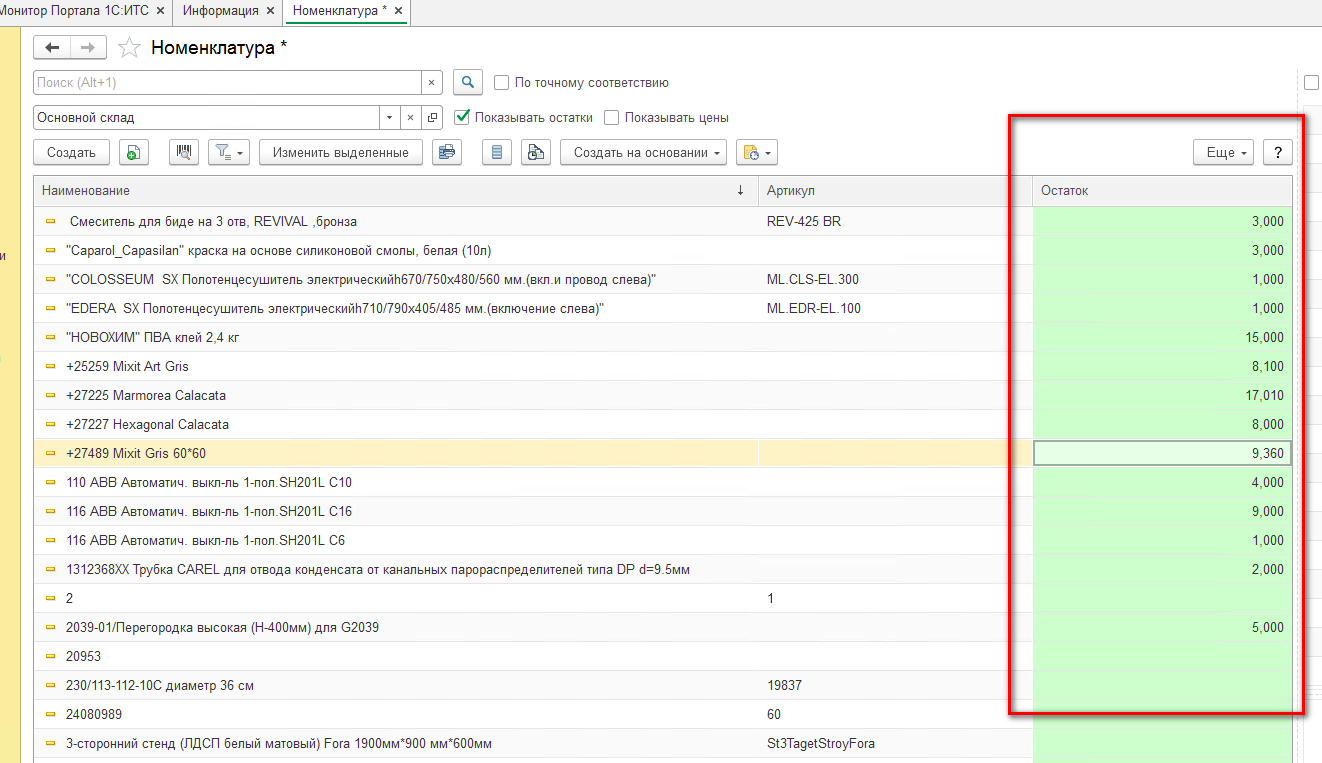1322x763 pixels.
Task: Enable По точному соответствию checkbox
Action: tap(502, 83)
